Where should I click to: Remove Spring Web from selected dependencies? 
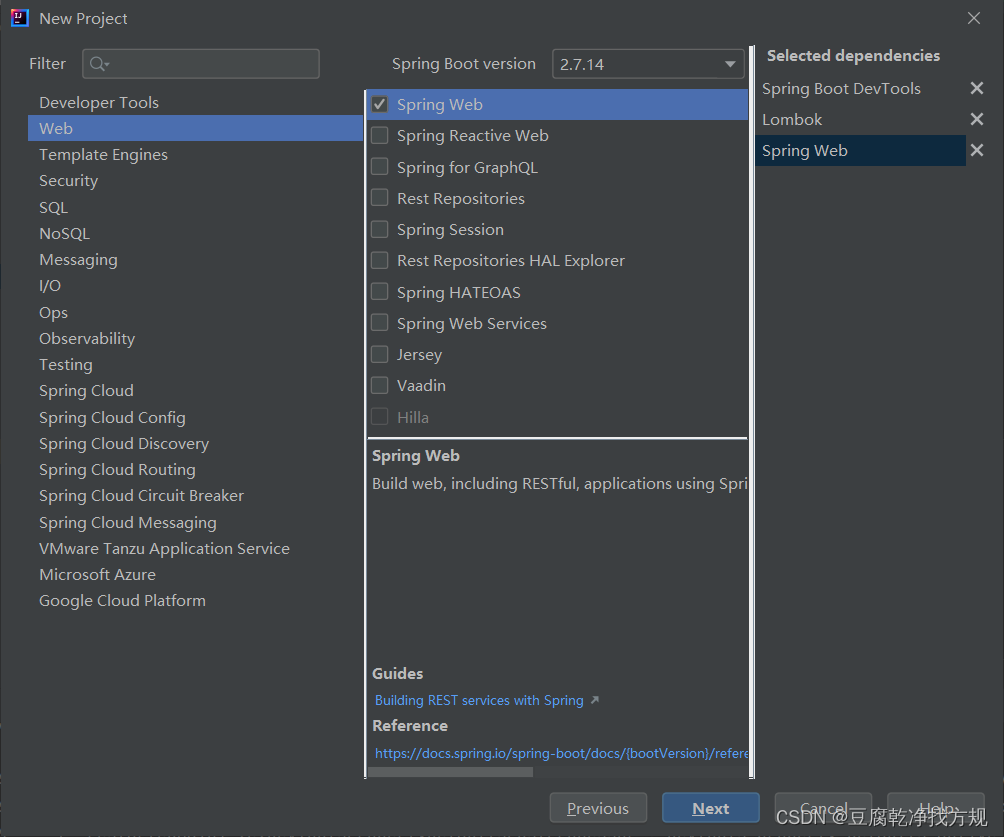pos(976,150)
